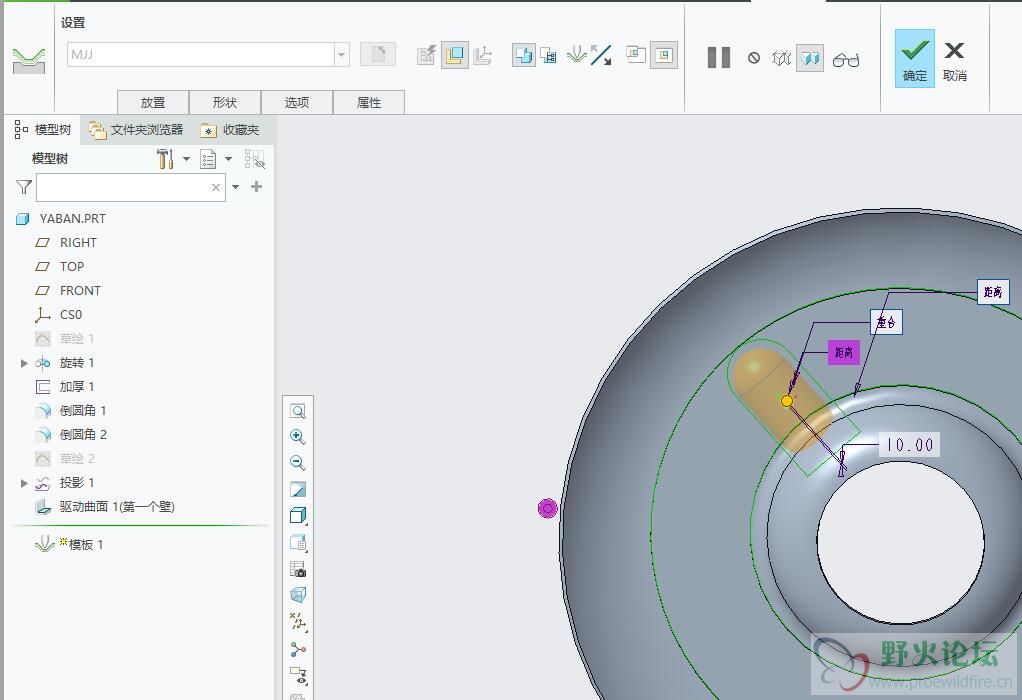Open the model tree settings dropdown arrow
This screenshot has width=1022, height=700.
pos(186,158)
